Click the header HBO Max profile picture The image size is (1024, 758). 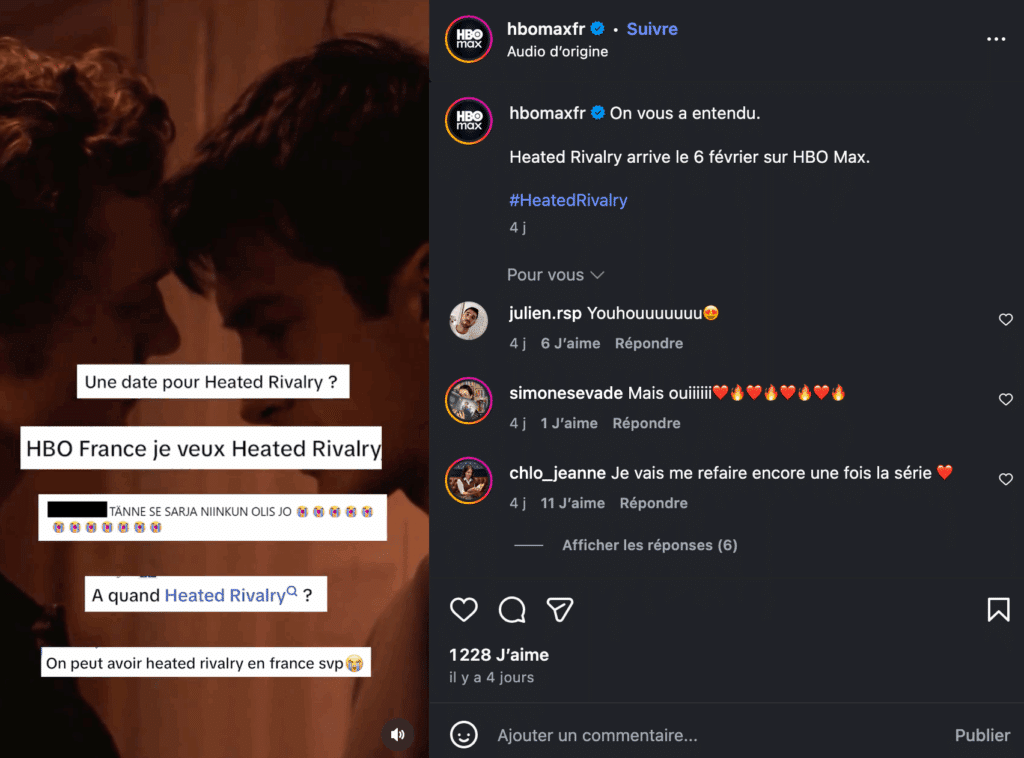(469, 39)
